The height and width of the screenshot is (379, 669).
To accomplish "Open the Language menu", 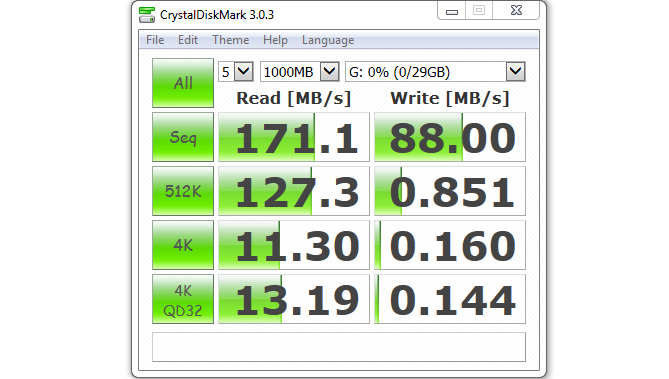I will tap(328, 40).
